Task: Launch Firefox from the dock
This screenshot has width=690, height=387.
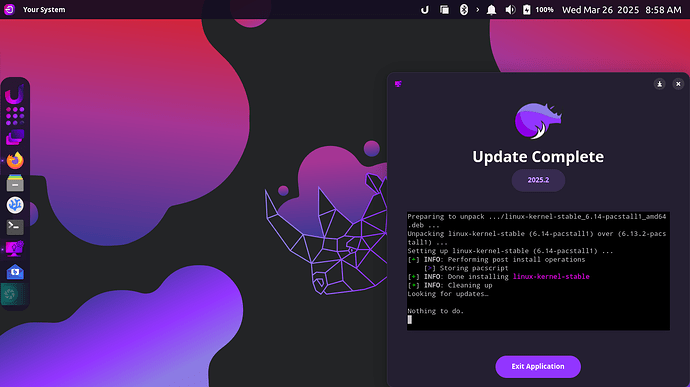Action: 15,160
